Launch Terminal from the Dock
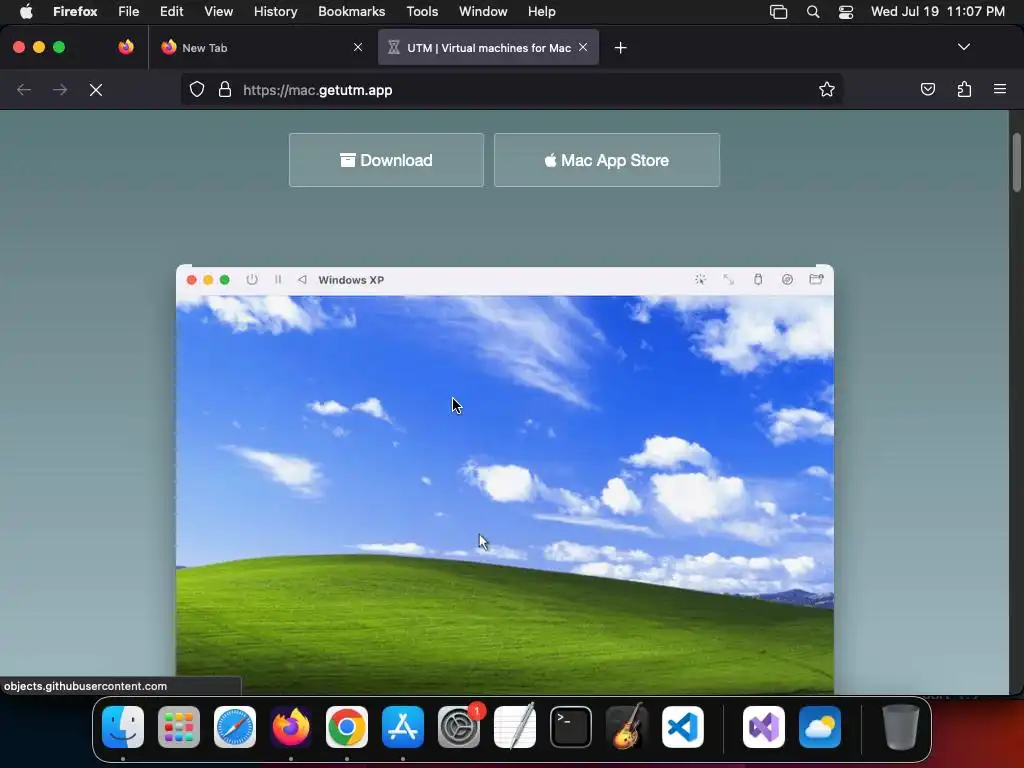The height and width of the screenshot is (768, 1024). (571, 727)
